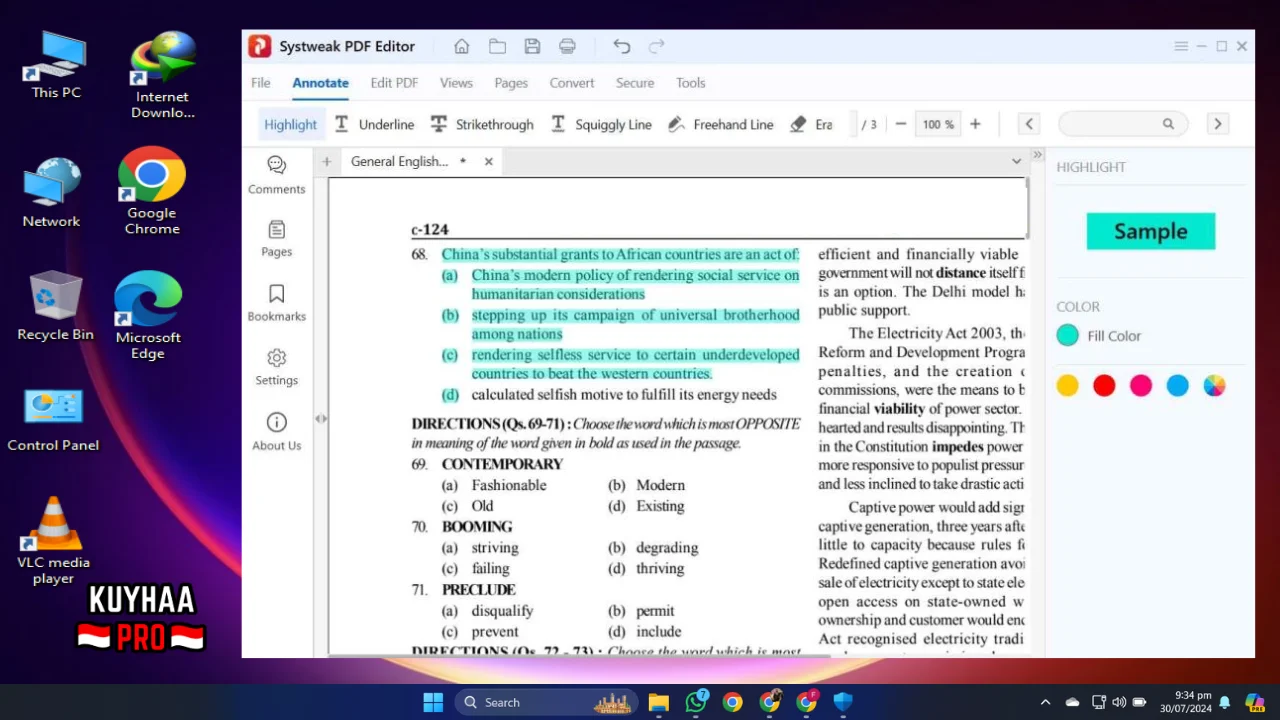Select the Freehand Line tool
1280x720 pixels.
[721, 124]
